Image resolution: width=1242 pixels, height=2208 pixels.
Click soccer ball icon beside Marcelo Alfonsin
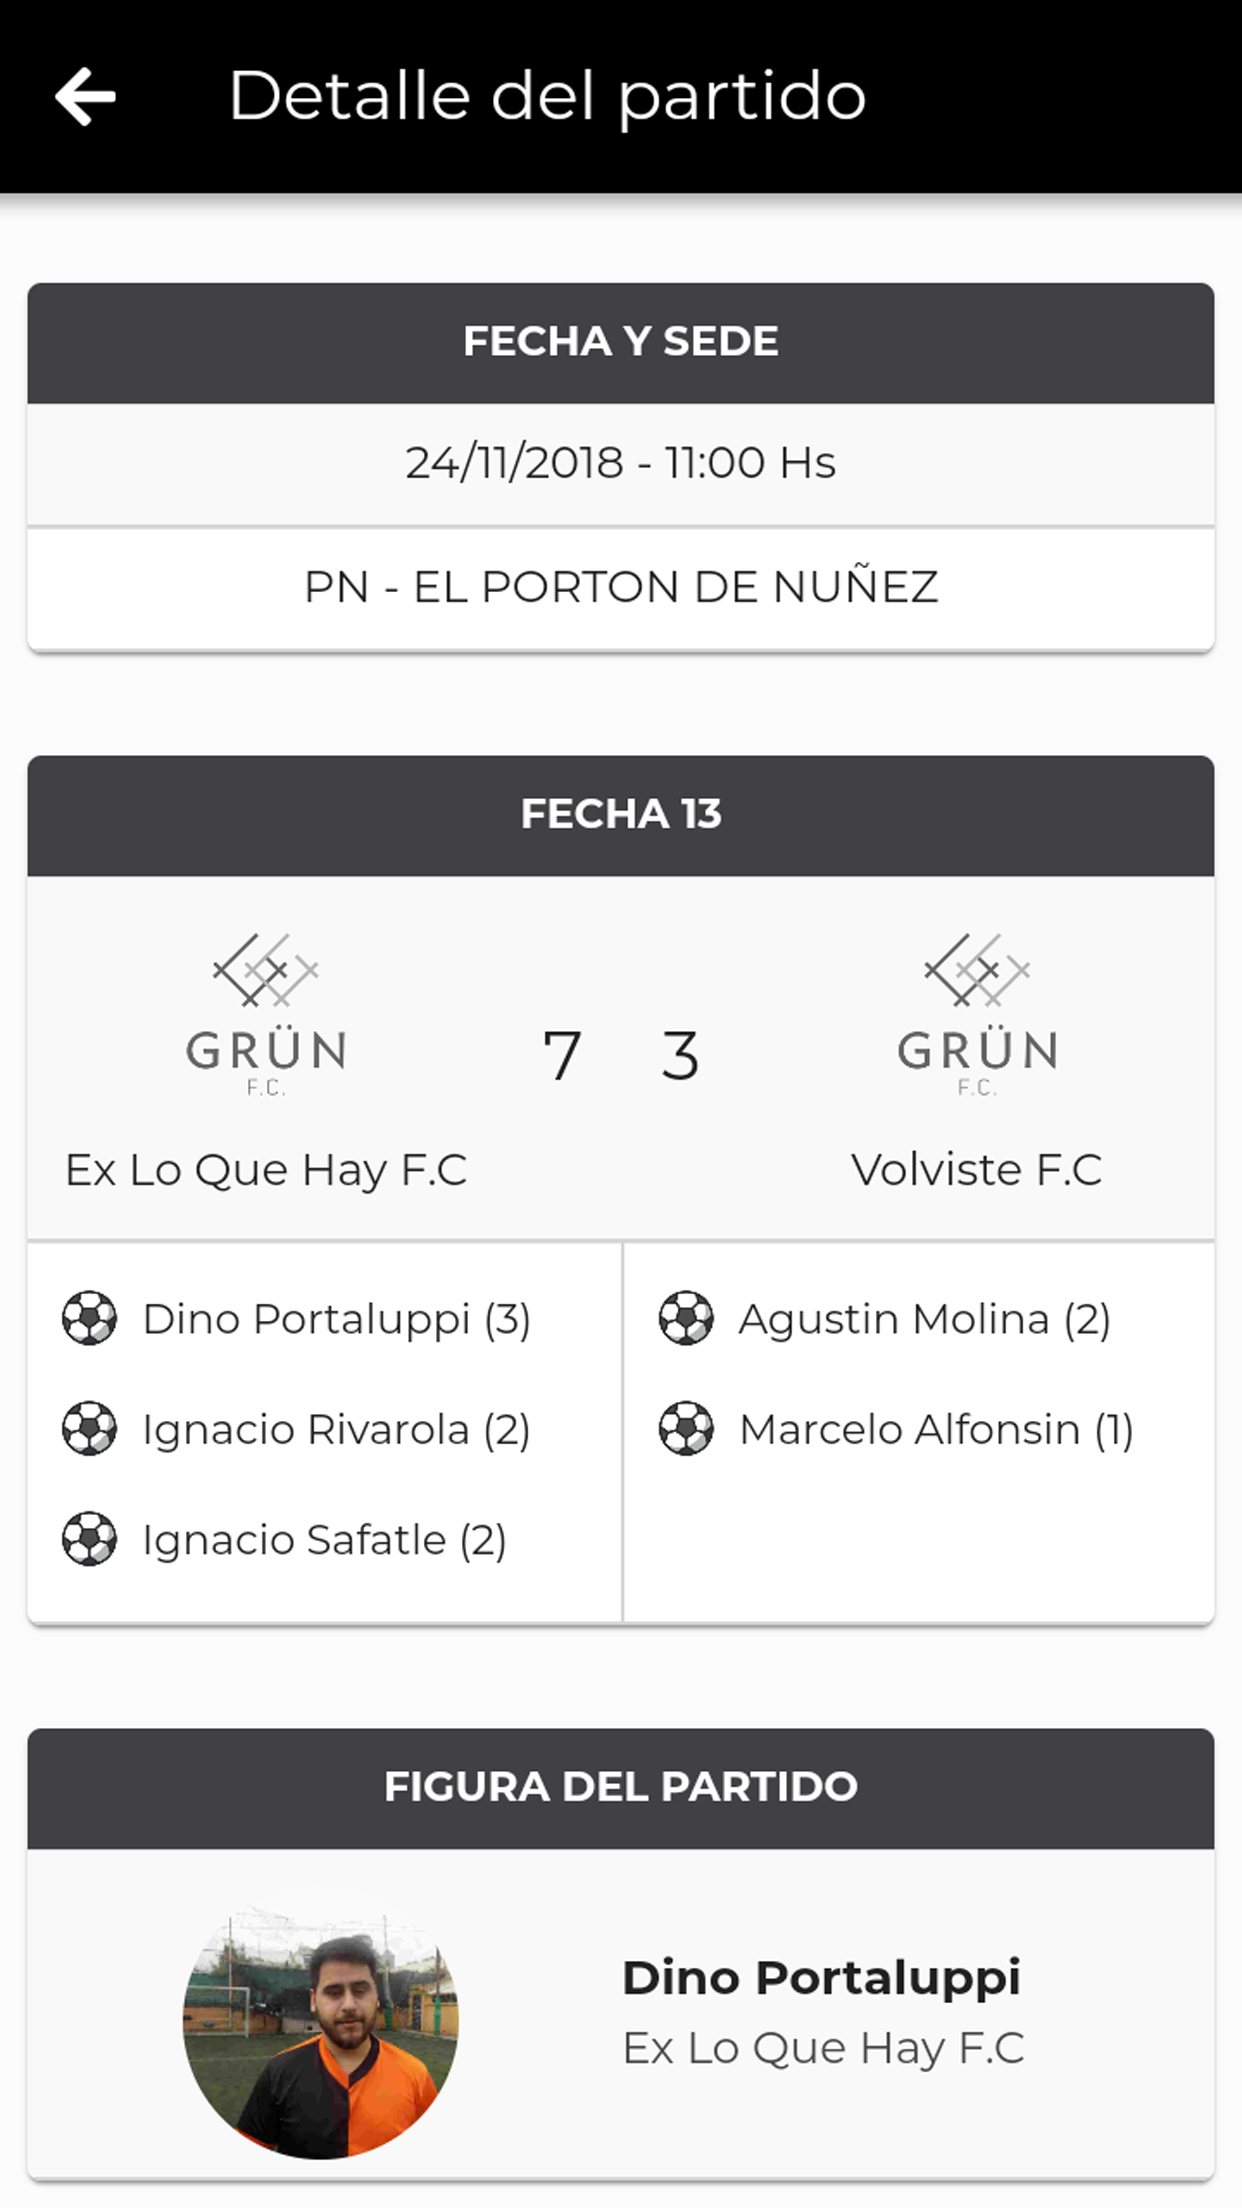(686, 1429)
